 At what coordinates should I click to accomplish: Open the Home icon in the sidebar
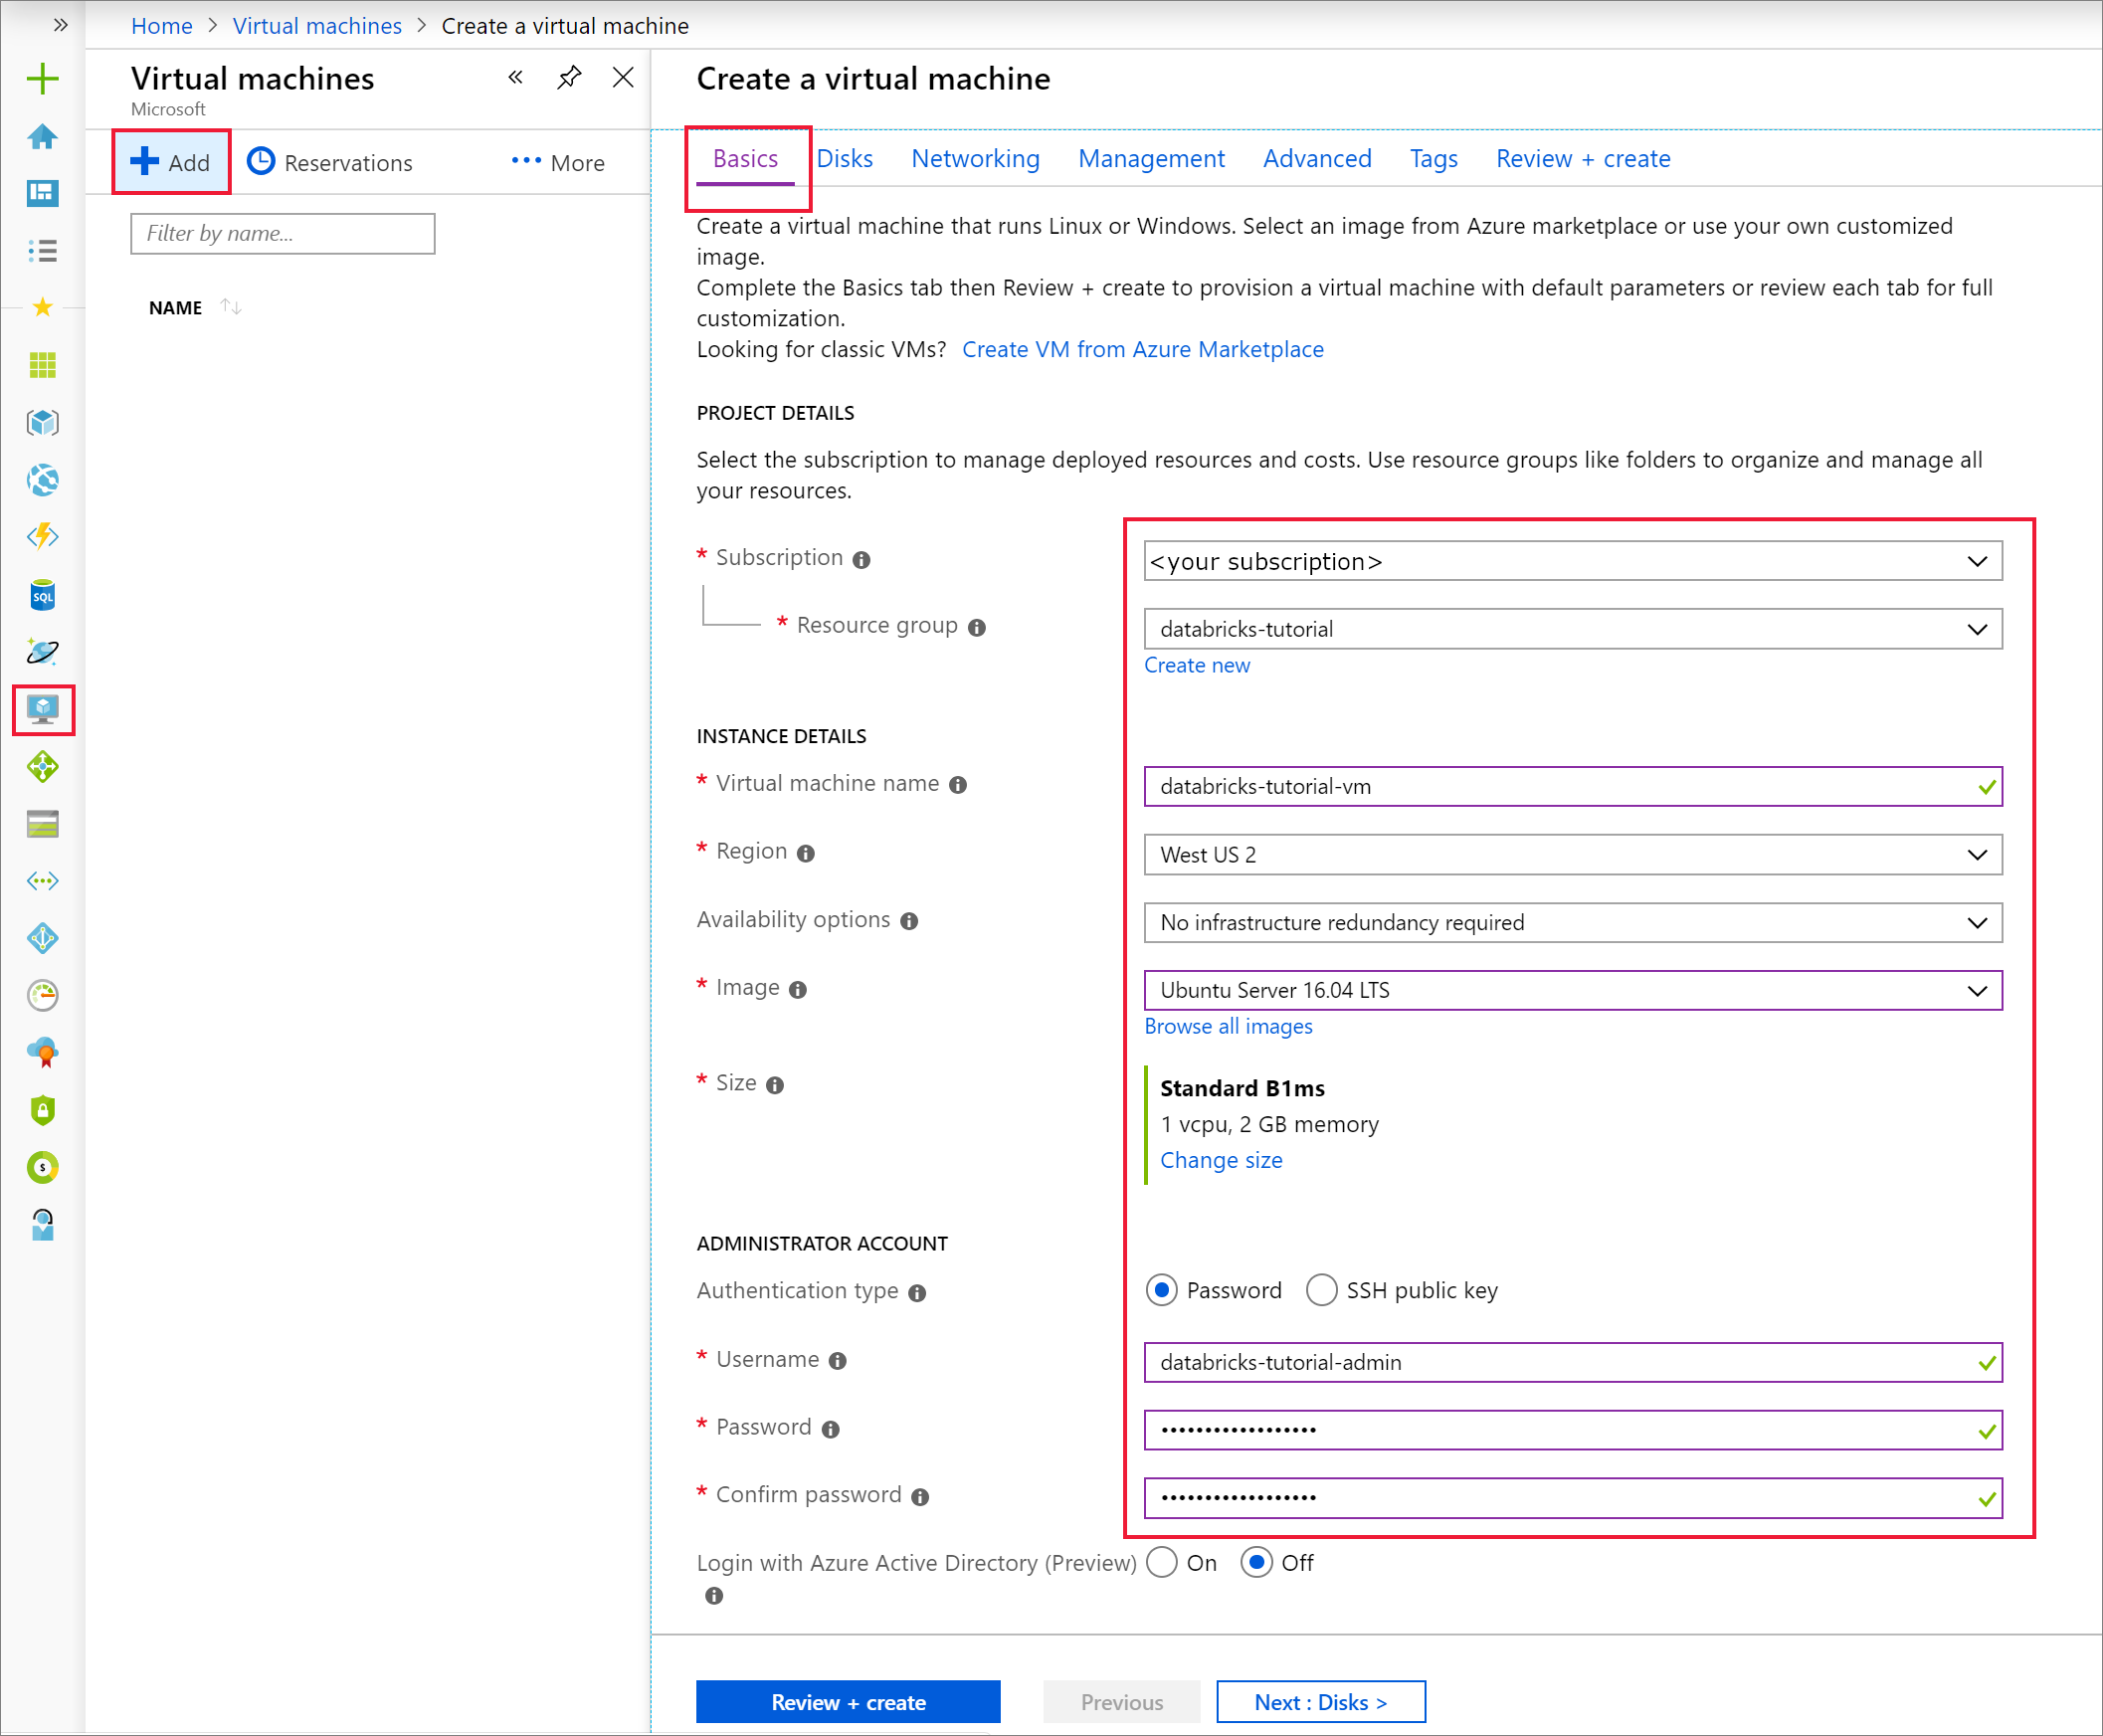(x=42, y=136)
